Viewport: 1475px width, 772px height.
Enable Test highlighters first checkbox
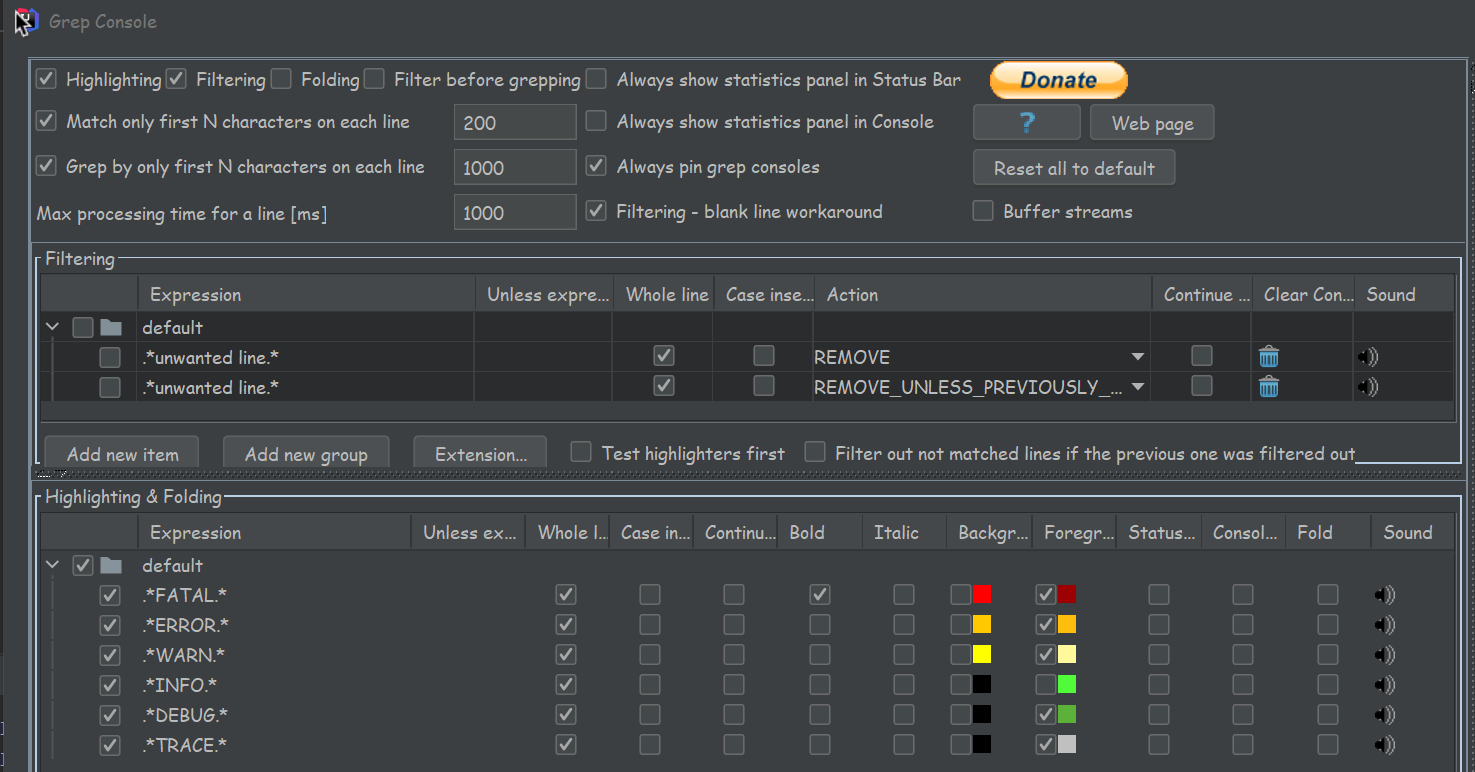pos(581,452)
